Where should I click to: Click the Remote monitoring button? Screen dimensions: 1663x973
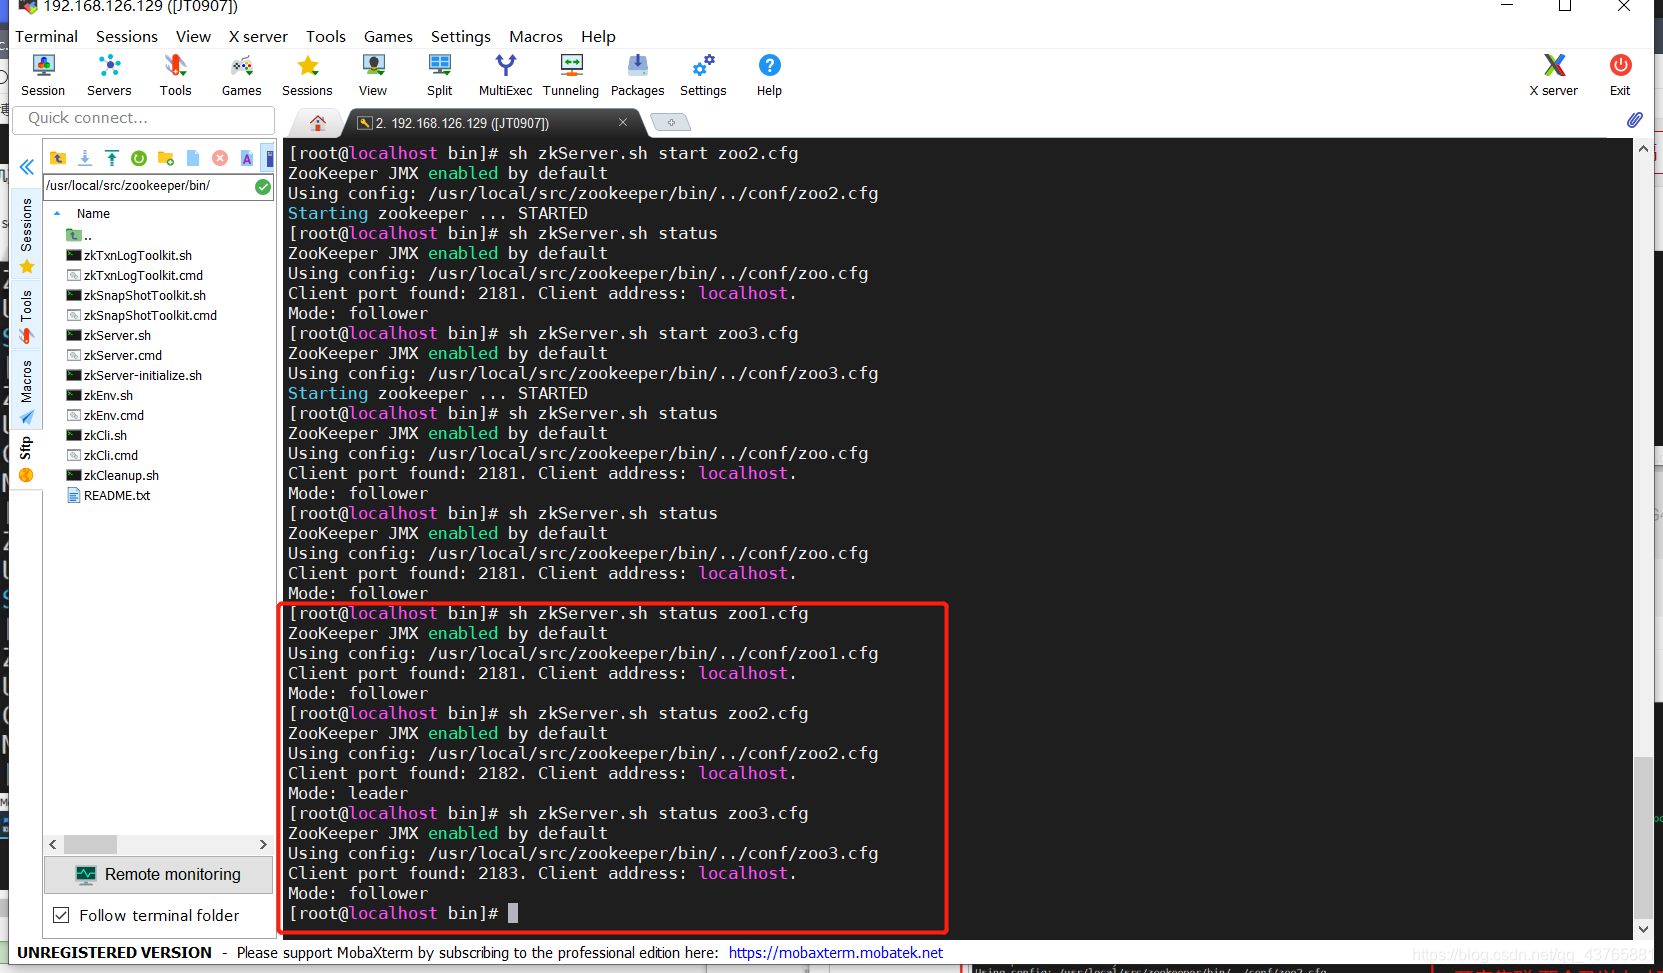coord(158,874)
